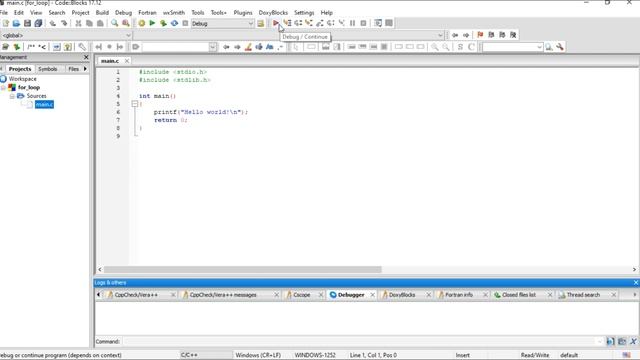Switch to the Symbols tab

[48, 69]
